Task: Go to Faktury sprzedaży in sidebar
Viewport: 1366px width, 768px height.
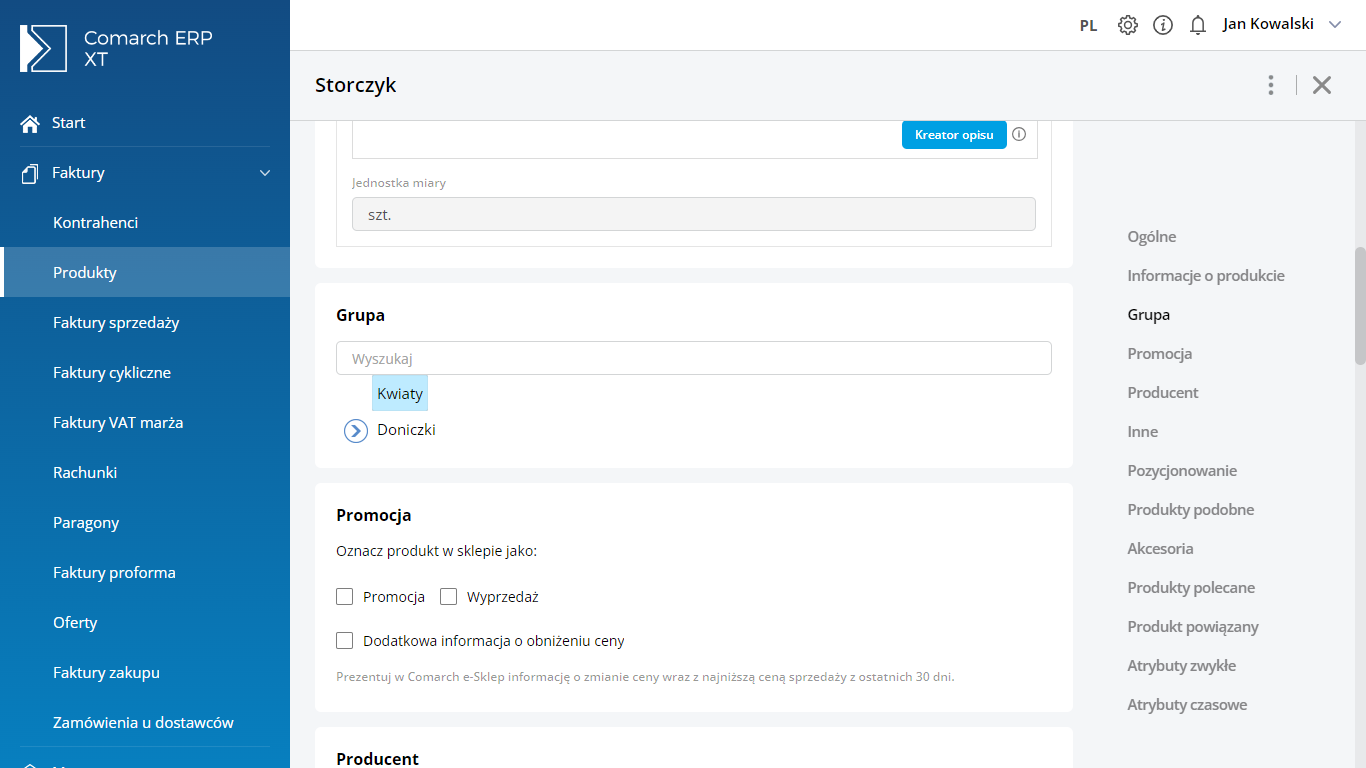Action: tap(116, 323)
